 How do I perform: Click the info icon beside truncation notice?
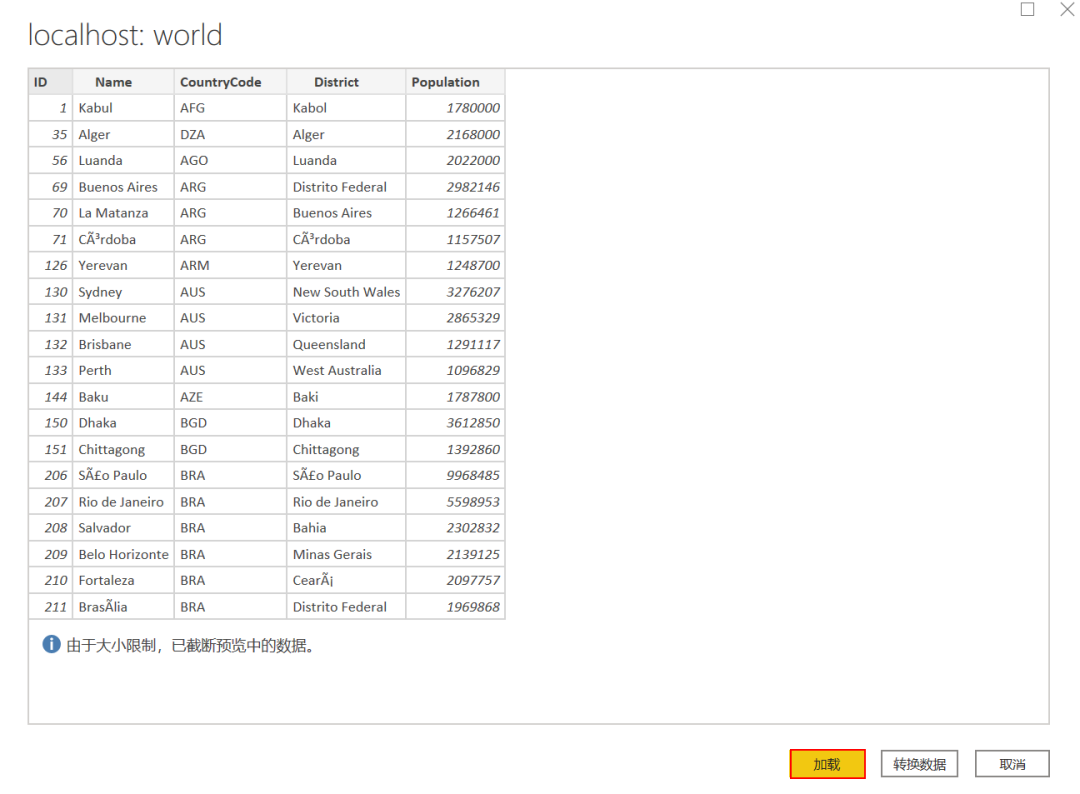[52, 644]
